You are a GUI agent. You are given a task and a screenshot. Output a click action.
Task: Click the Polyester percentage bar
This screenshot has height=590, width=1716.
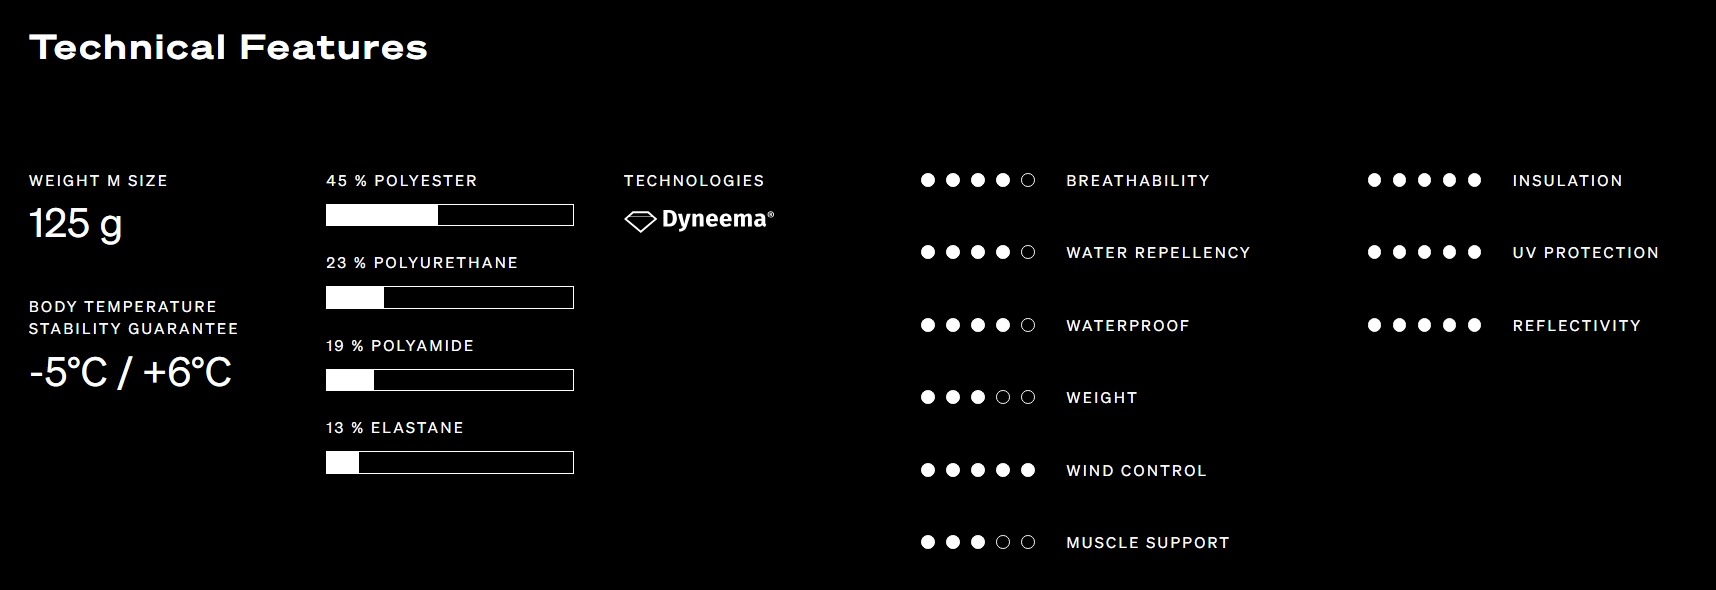click(449, 215)
